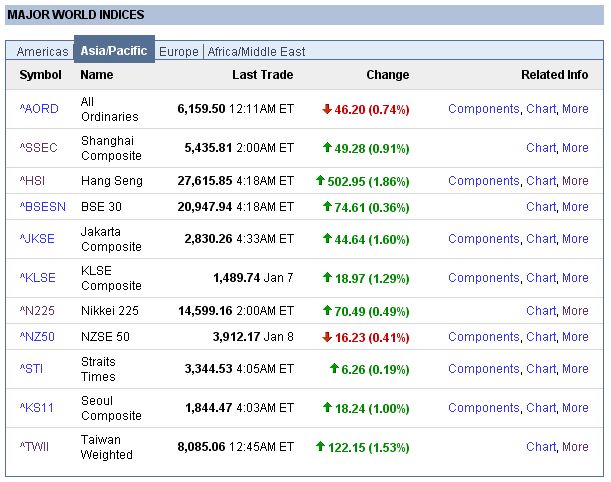The width and height of the screenshot is (611, 482).
Task: Open Chart for Jakarta Composite
Action: point(541,238)
